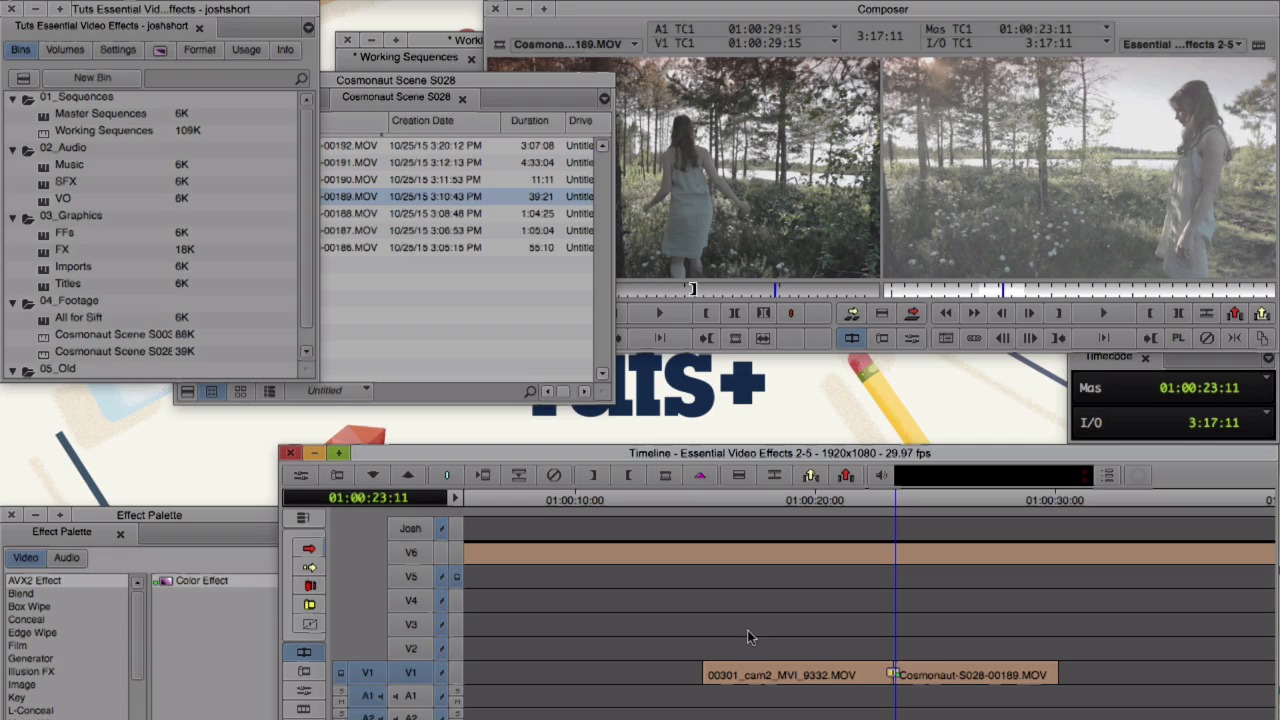Select Audio tab in Effect Palette

click(67, 558)
